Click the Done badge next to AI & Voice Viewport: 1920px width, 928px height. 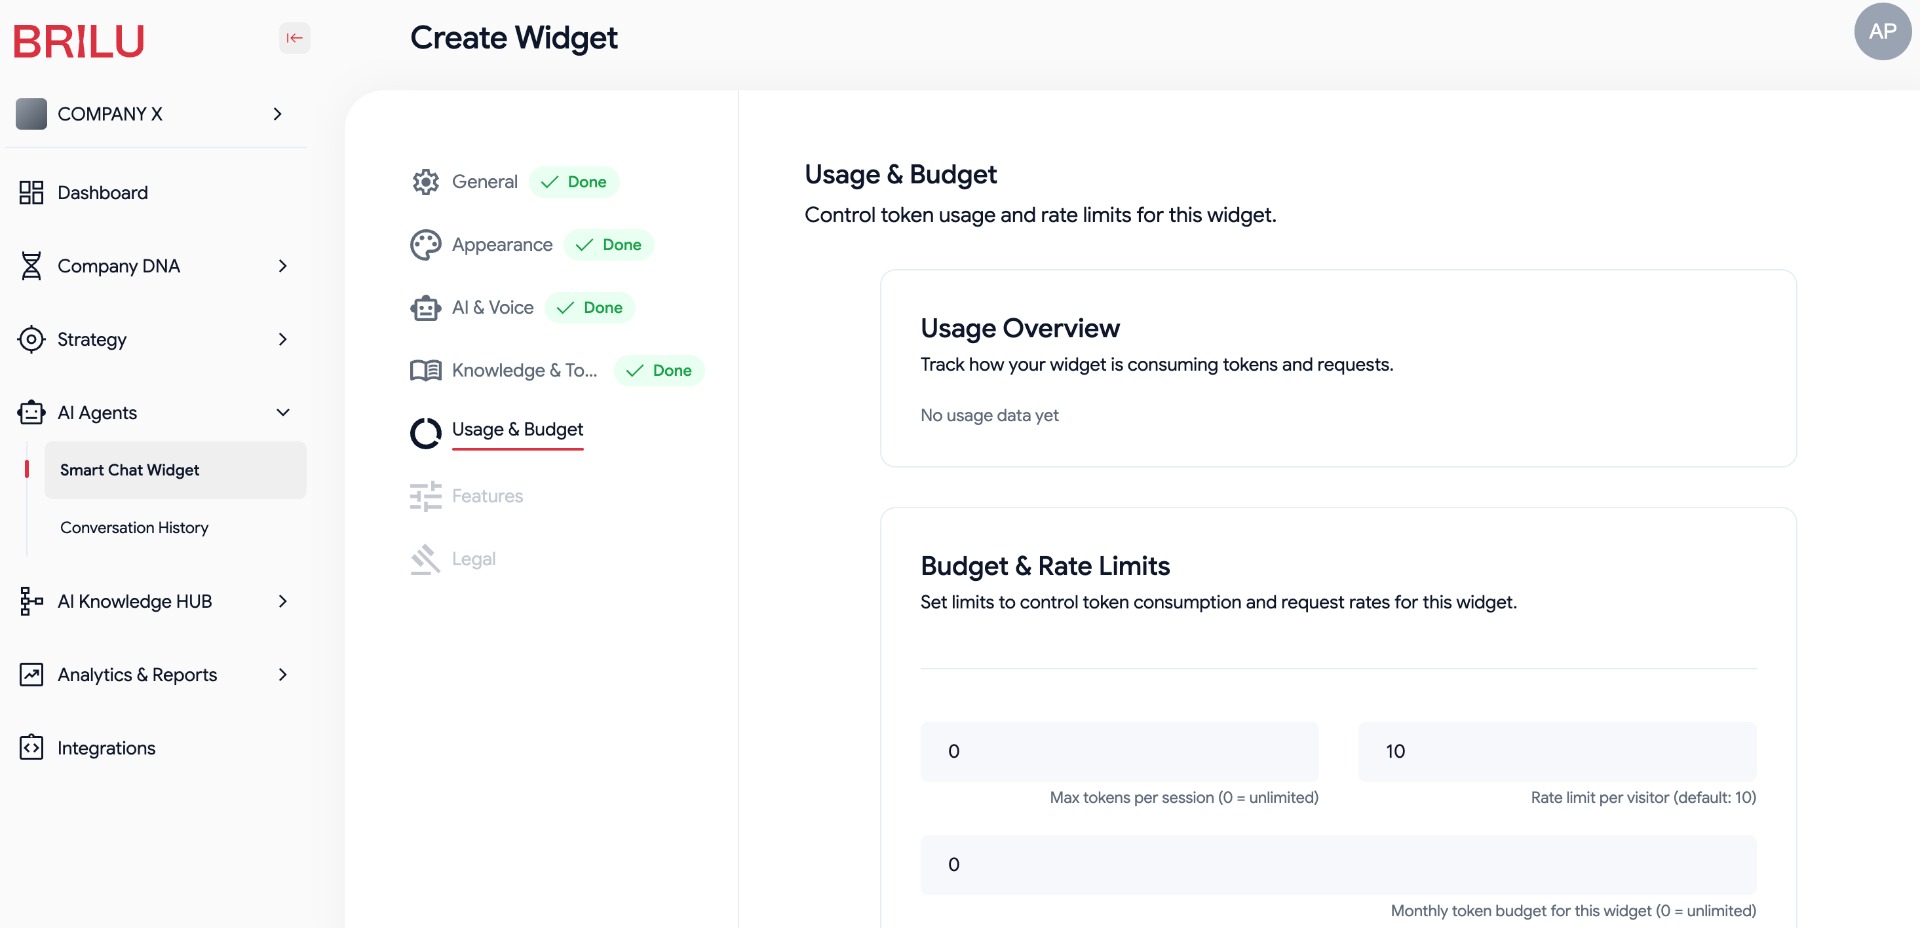click(590, 308)
